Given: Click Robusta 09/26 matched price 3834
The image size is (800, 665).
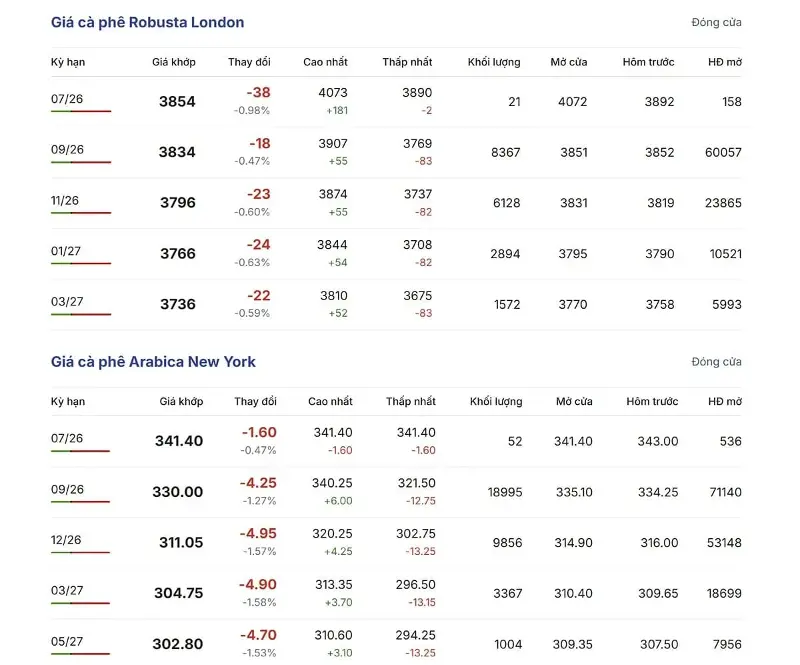Looking at the screenshot, I should [x=177, y=152].
